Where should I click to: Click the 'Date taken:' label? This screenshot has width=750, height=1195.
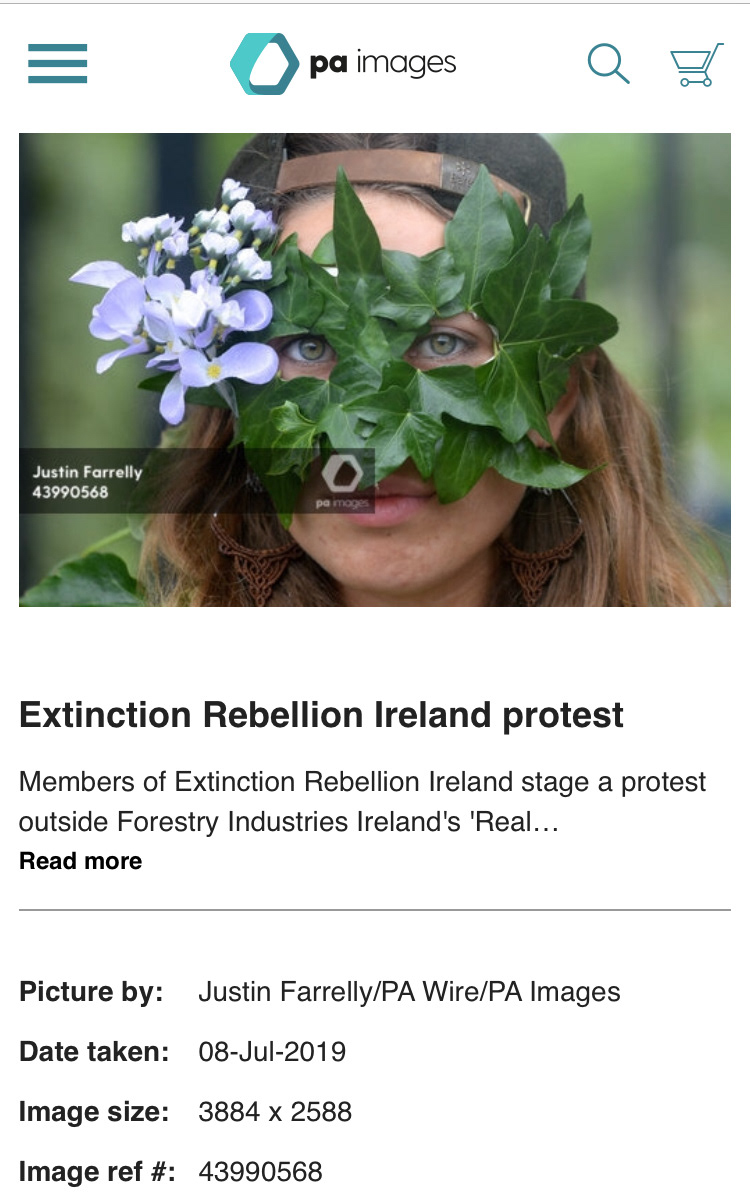(94, 1052)
